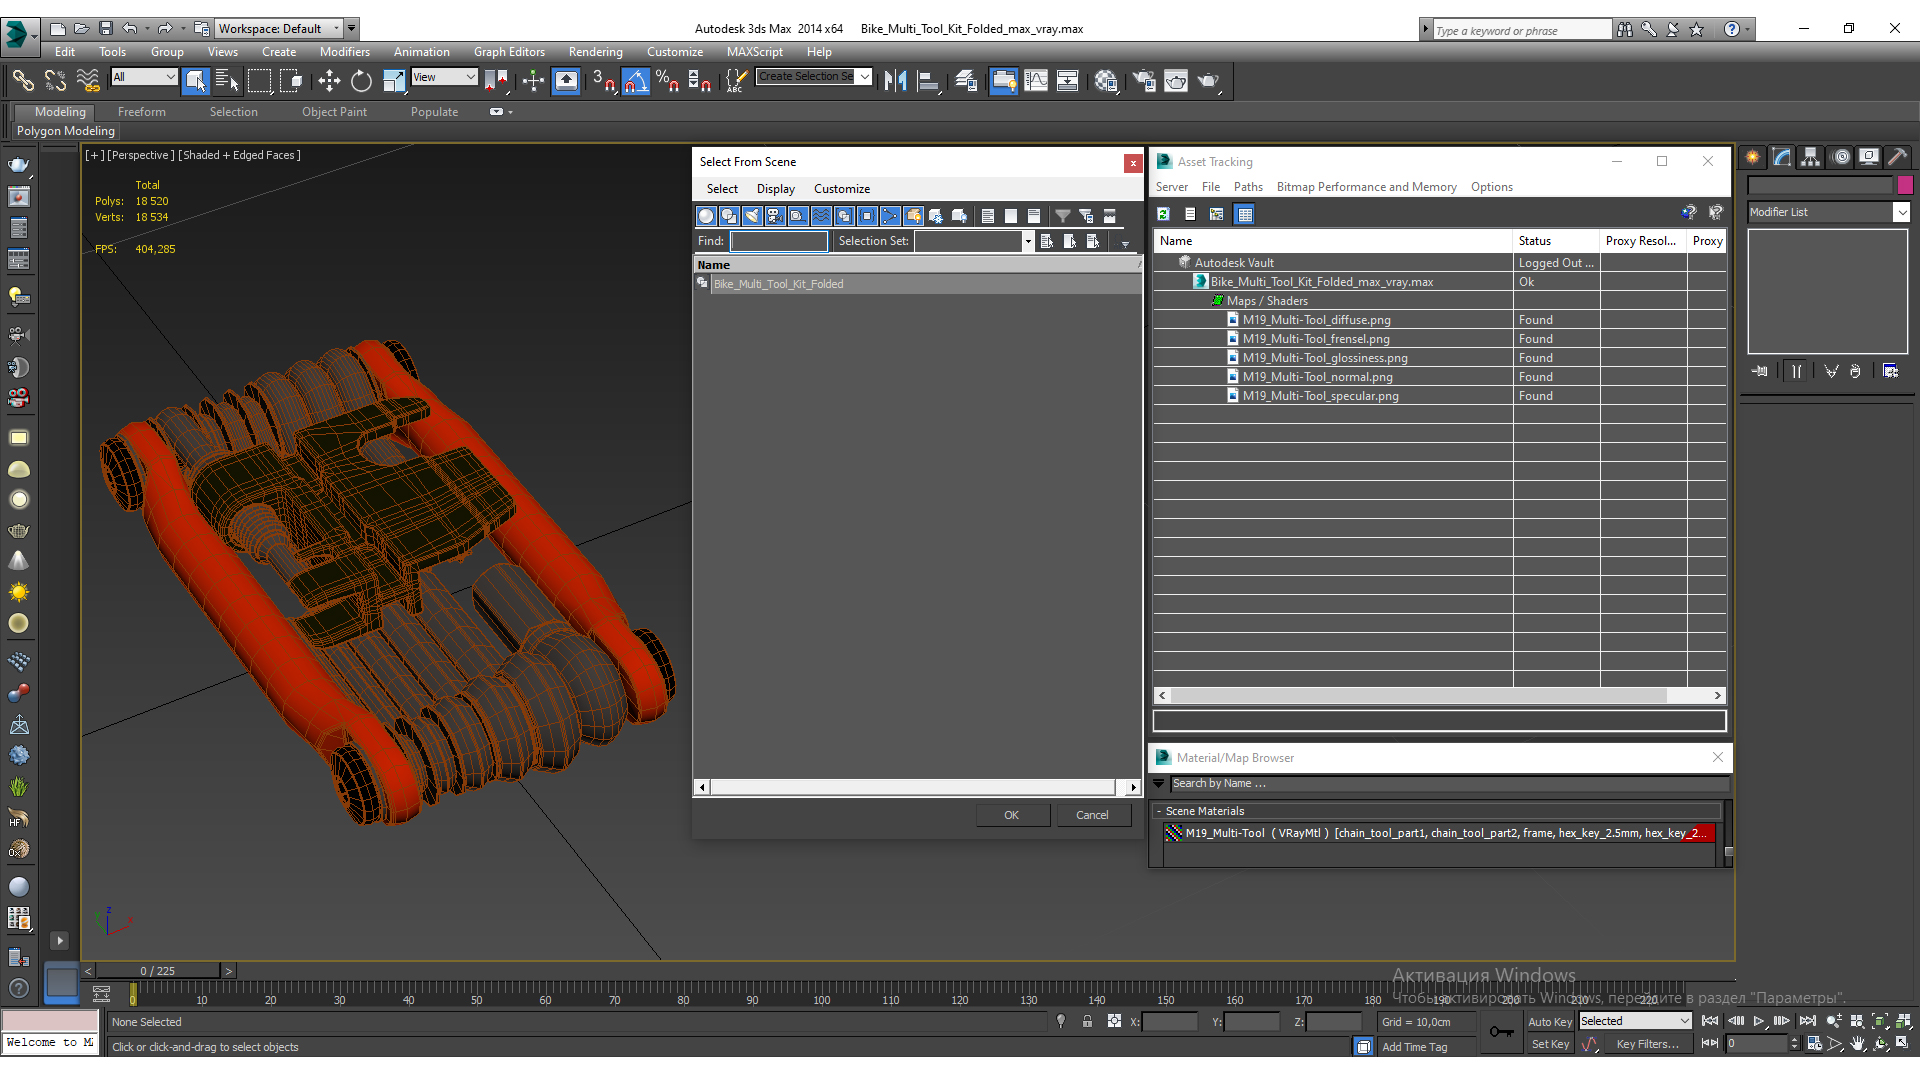Screen dimensions: 1920x1080
Task: Click the Find input field in Select From Scene
Action: tap(778, 240)
